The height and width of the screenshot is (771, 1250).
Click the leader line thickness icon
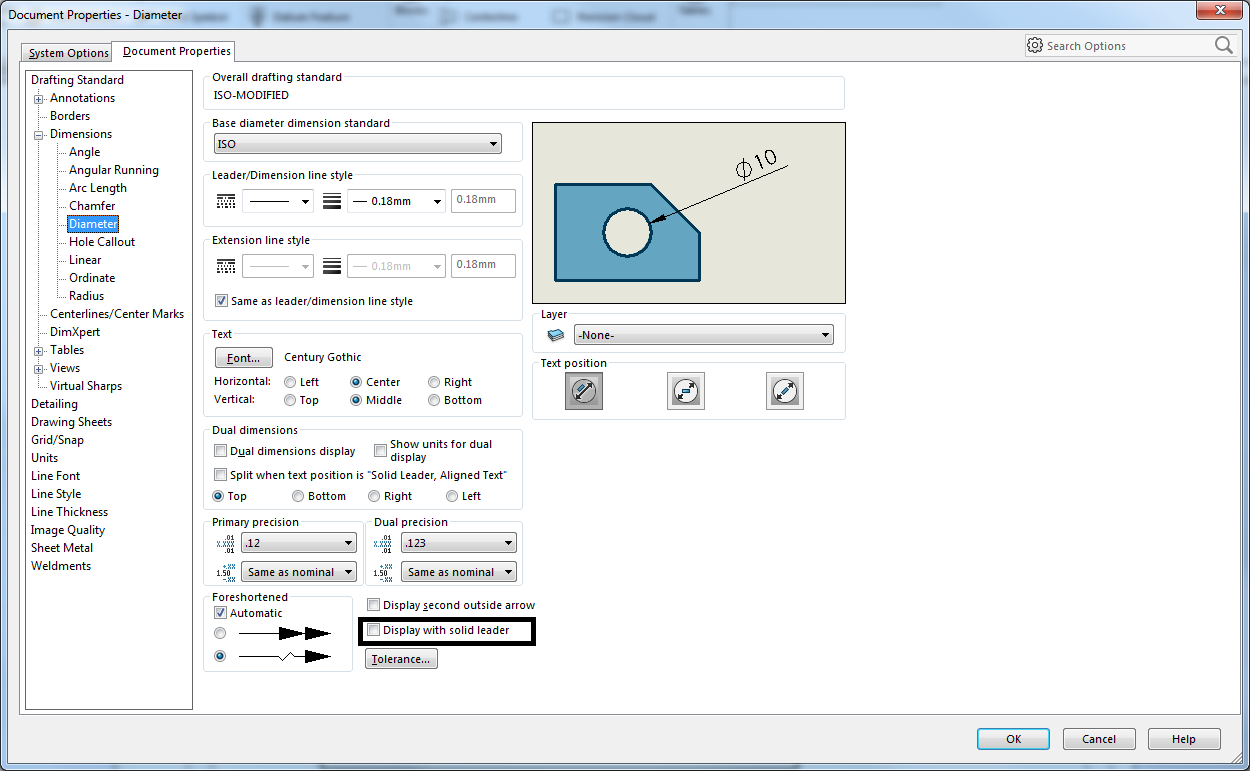(332, 201)
